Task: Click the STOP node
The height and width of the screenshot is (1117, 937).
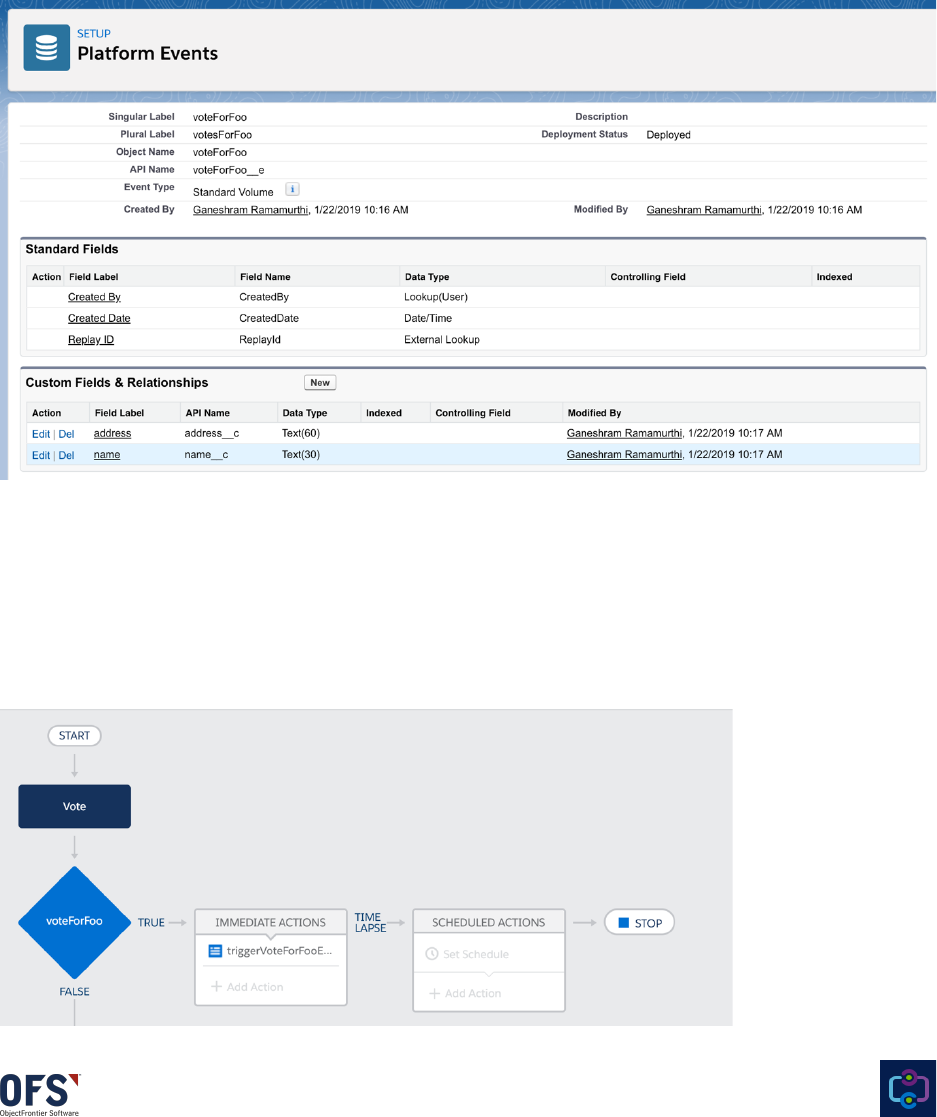Action: click(x=639, y=923)
